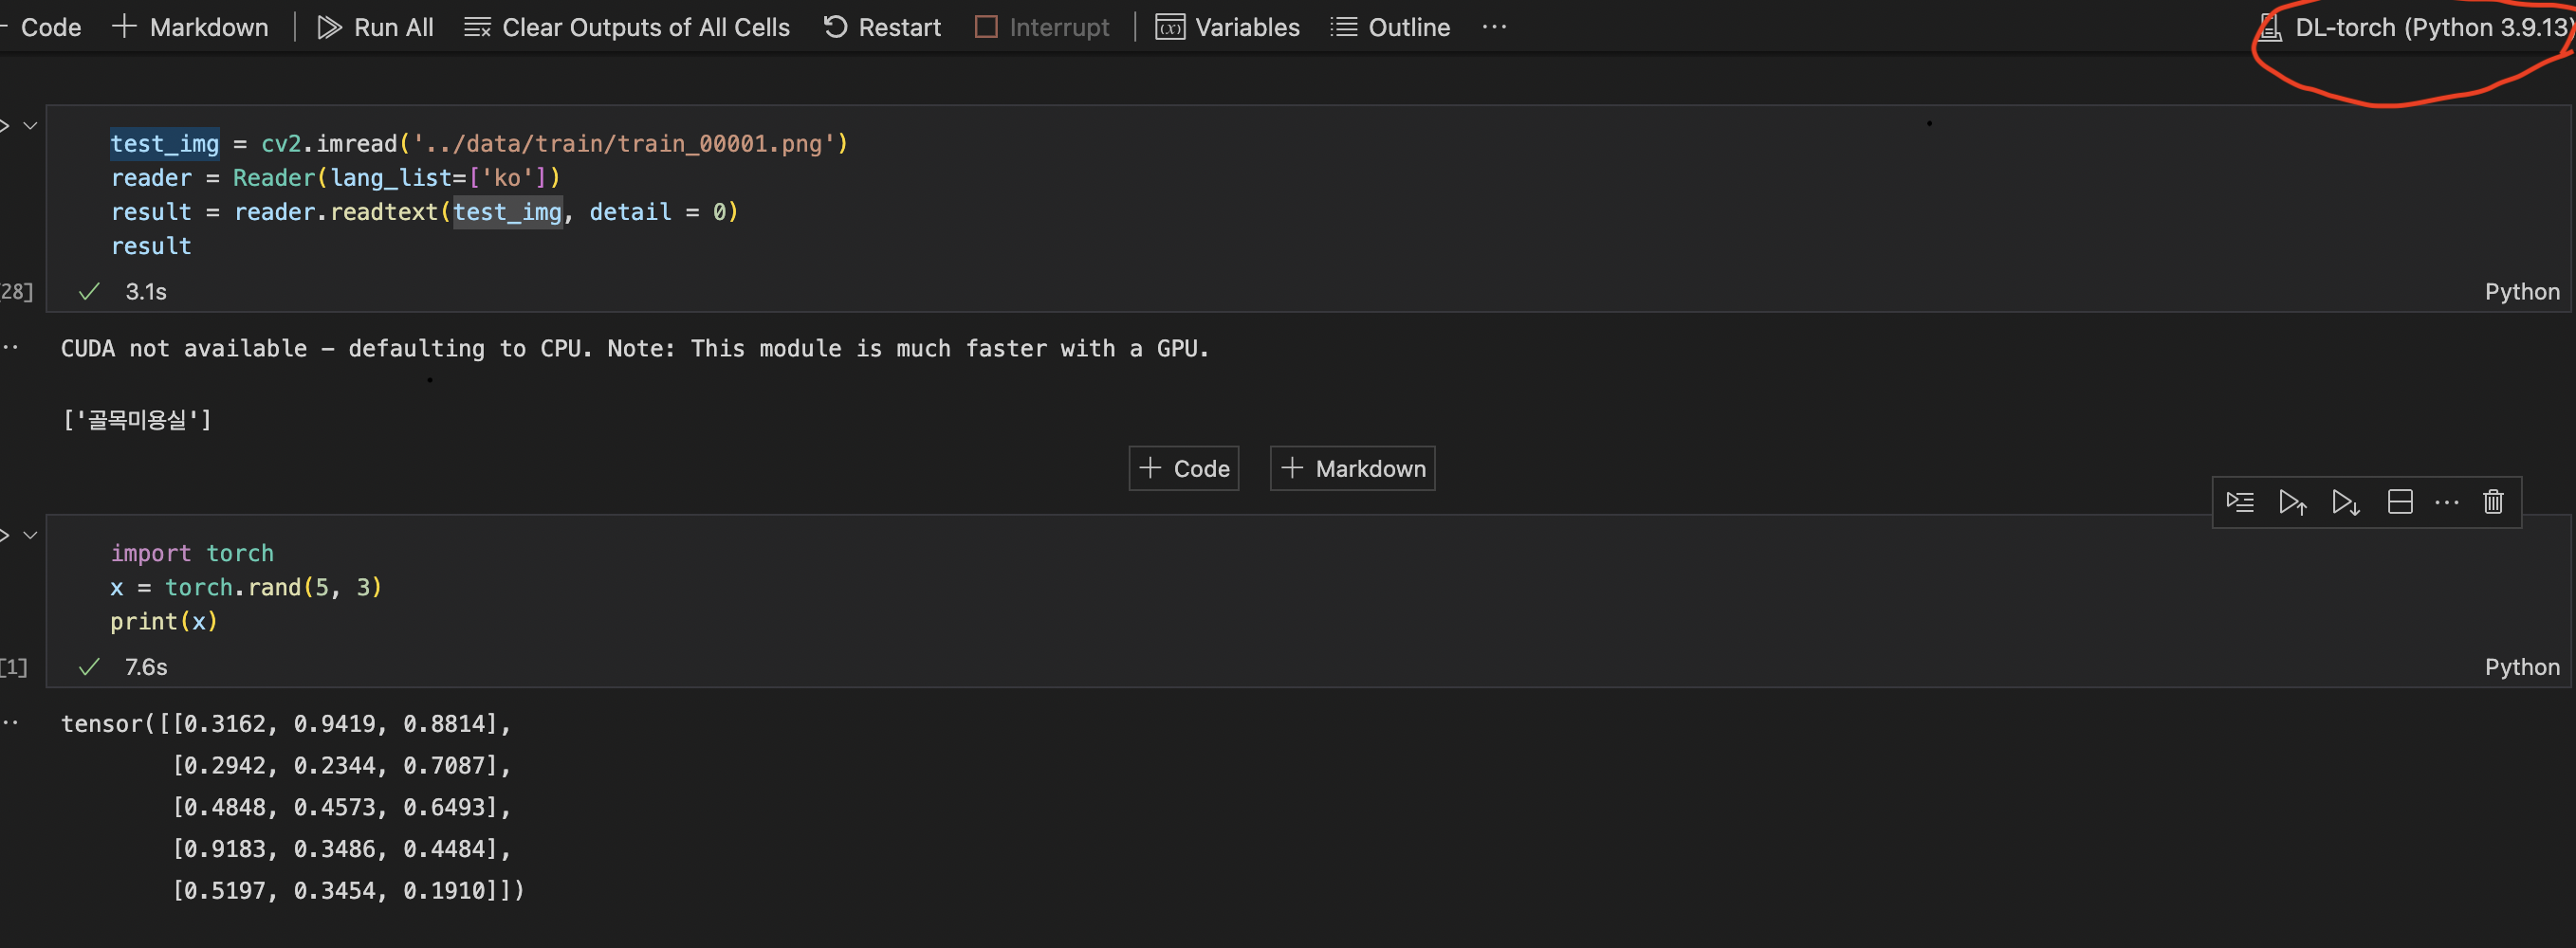2576x948 pixels.
Task: Run the cv2.imread code cell
Action: (x=5, y=125)
